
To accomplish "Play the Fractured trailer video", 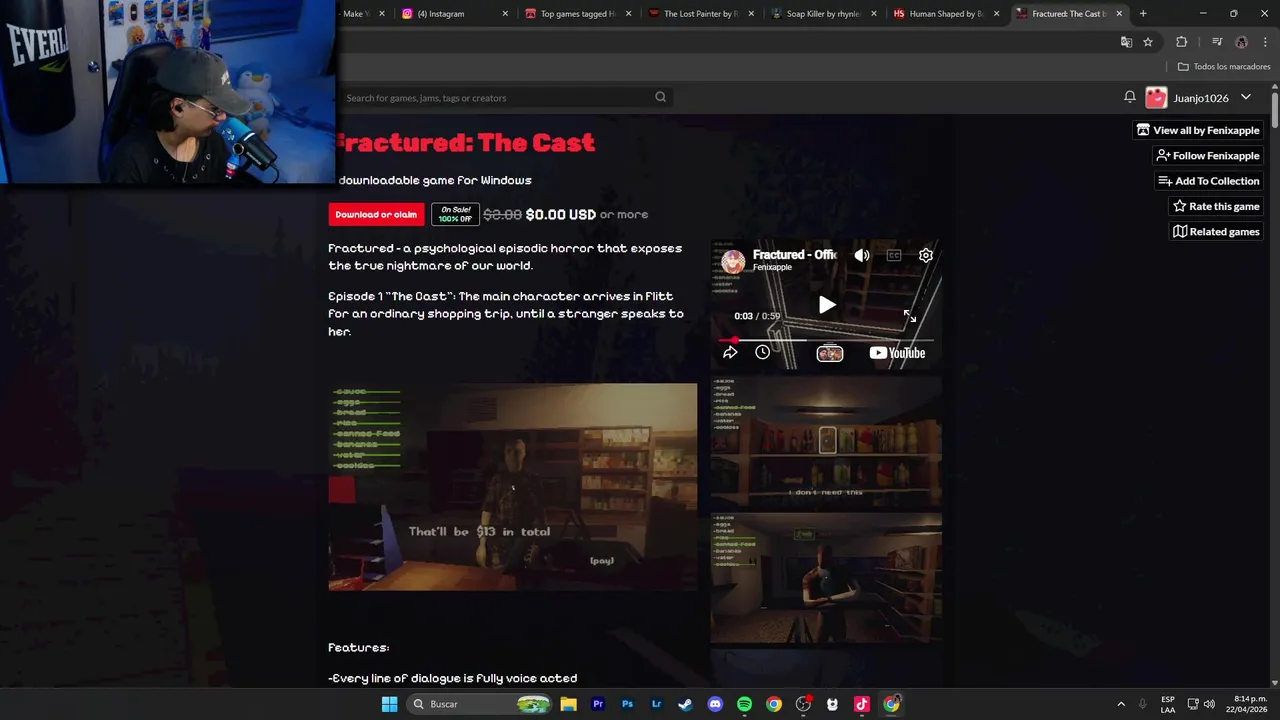I will coord(827,305).
